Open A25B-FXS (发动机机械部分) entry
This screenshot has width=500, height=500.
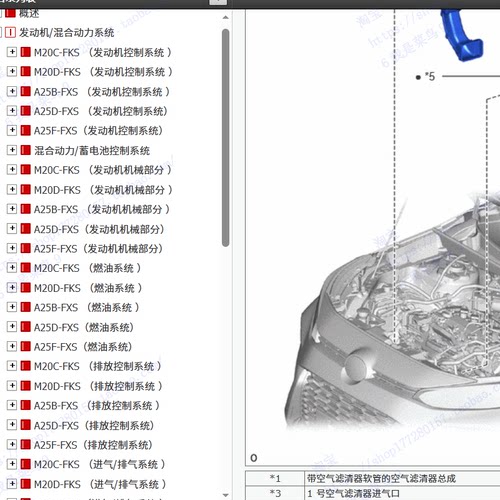[x=102, y=209]
